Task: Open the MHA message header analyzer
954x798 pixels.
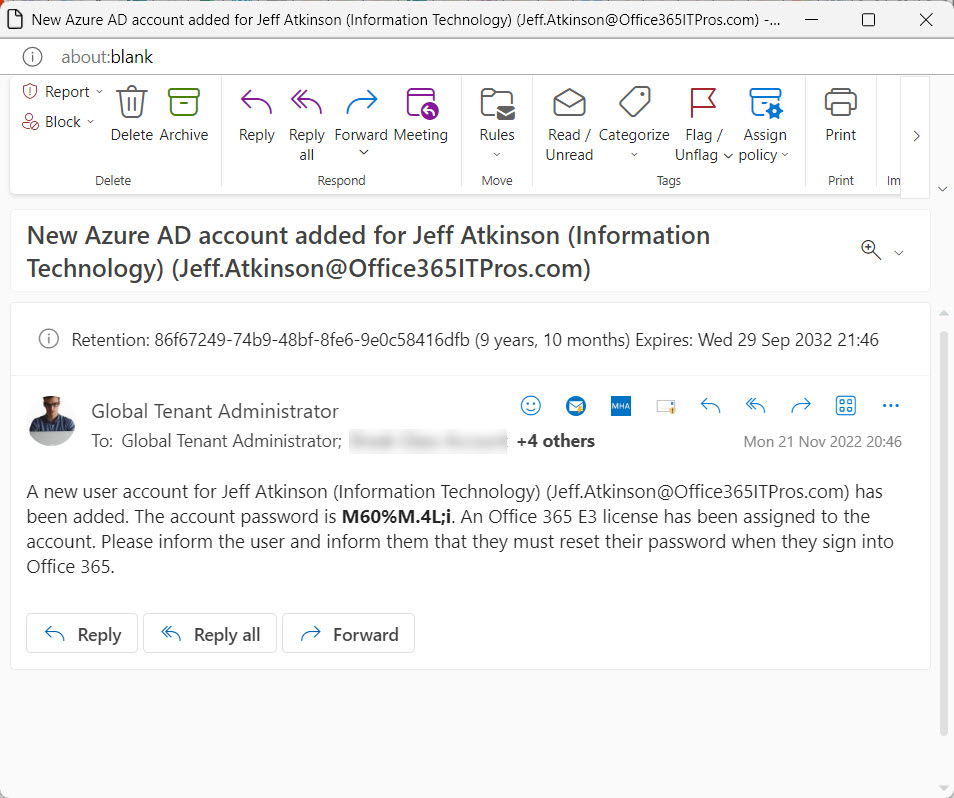Action: [x=621, y=406]
